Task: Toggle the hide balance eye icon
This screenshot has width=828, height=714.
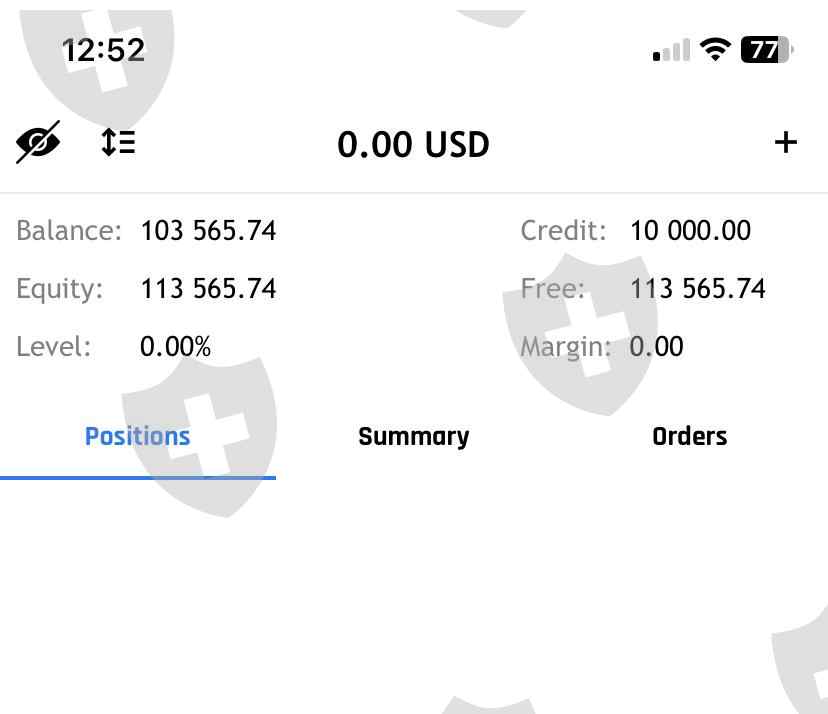Action: 38,142
